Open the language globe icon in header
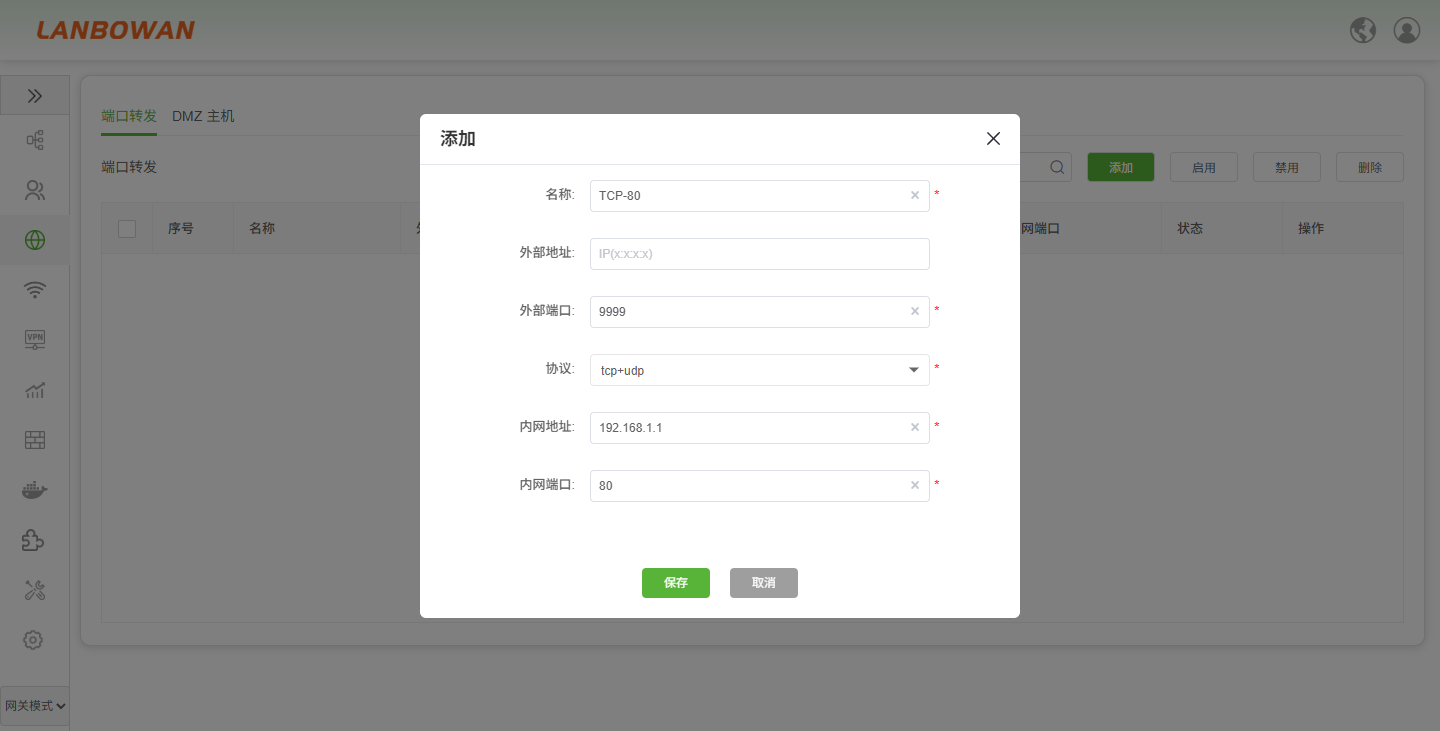Screen dimensions: 1440x731 [1363, 30]
